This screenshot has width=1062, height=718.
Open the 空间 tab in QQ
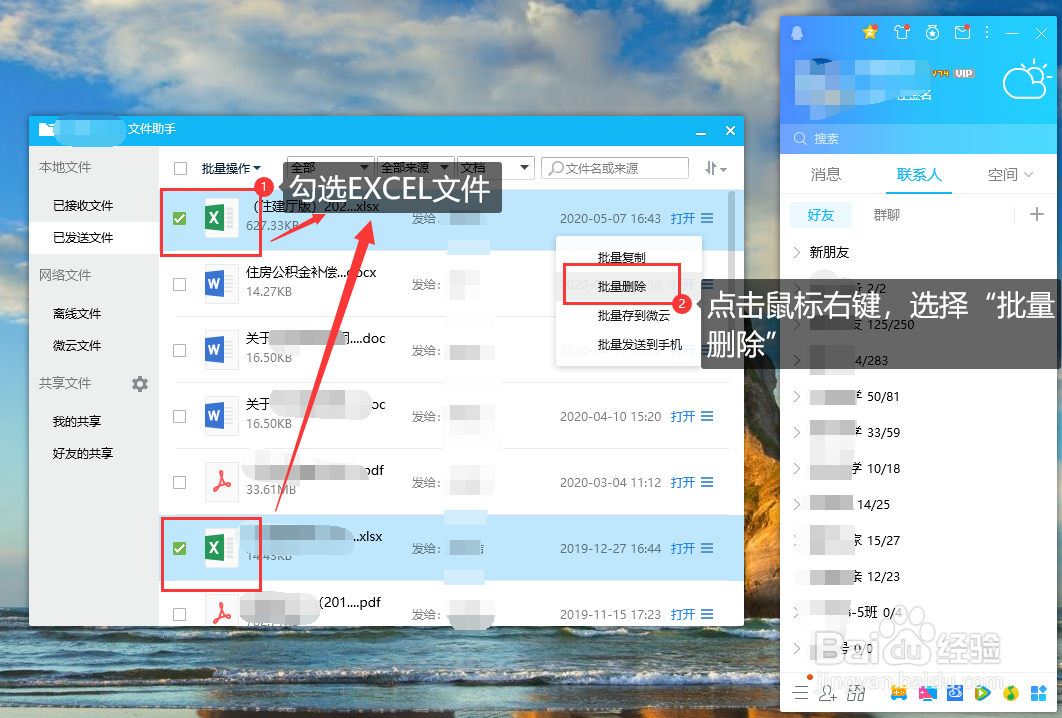tap(1009, 174)
